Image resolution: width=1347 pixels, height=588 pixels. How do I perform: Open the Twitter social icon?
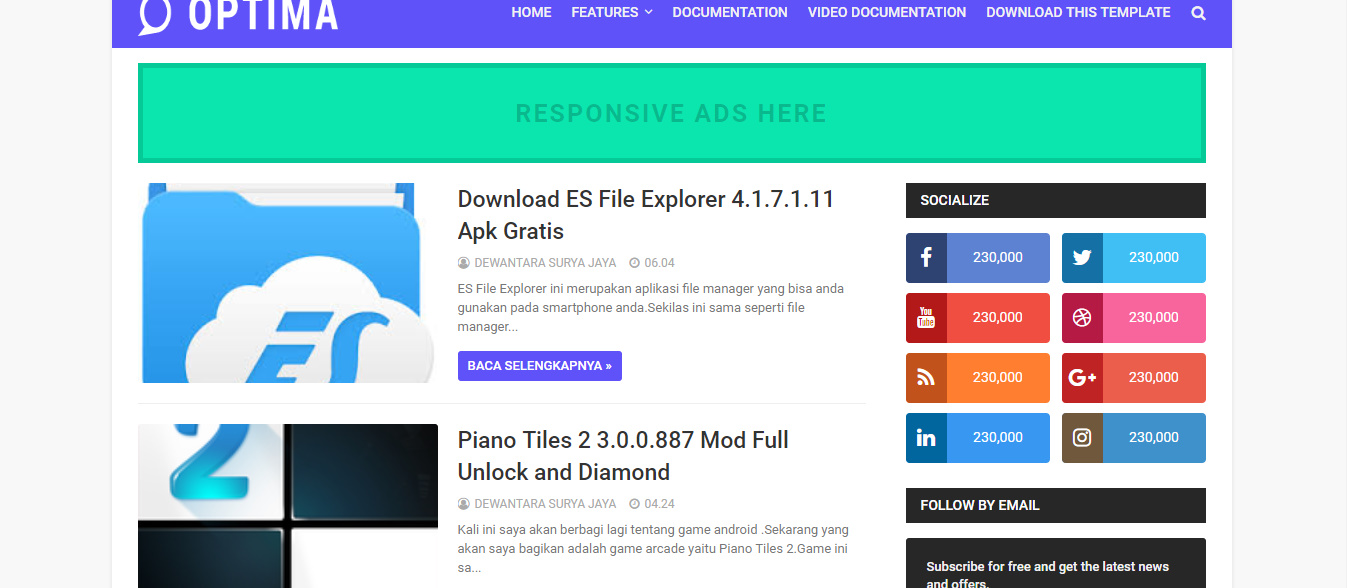[1082, 258]
